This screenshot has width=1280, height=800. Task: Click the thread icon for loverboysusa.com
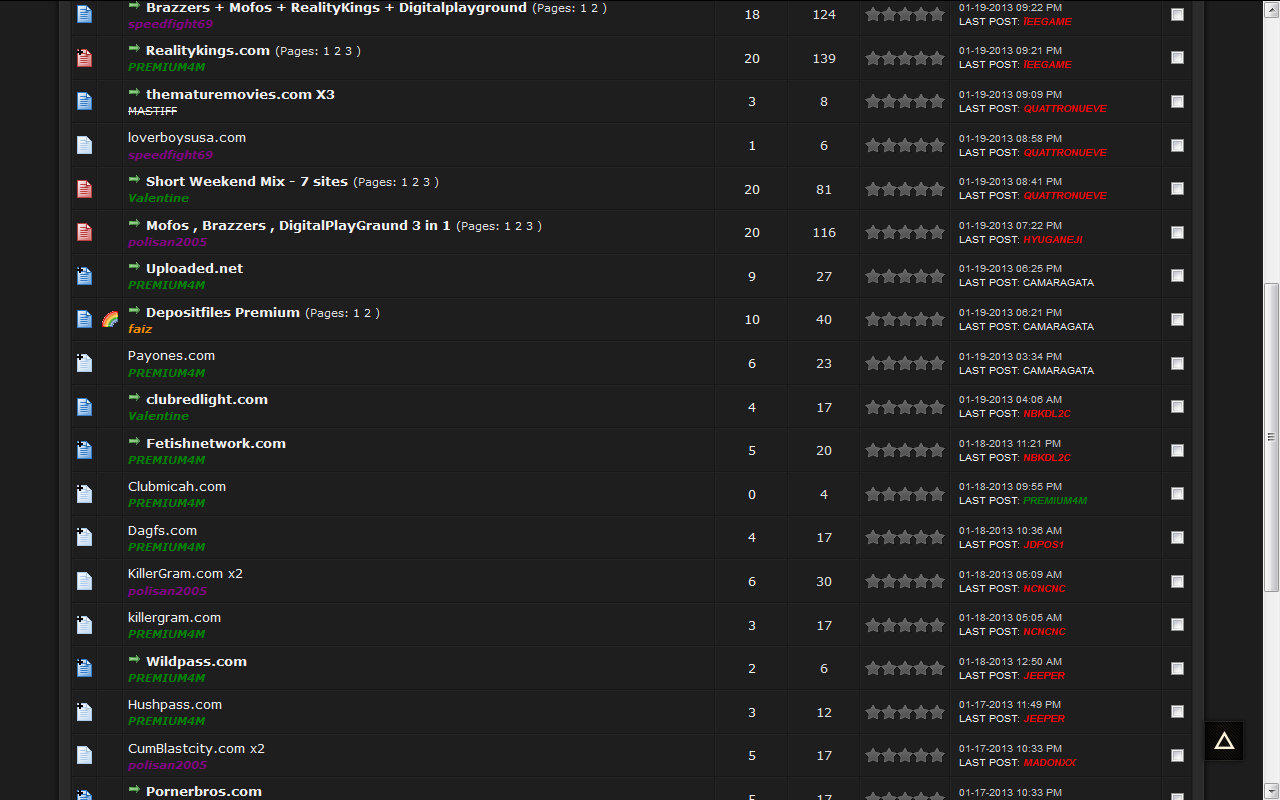[x=84, y=145]
